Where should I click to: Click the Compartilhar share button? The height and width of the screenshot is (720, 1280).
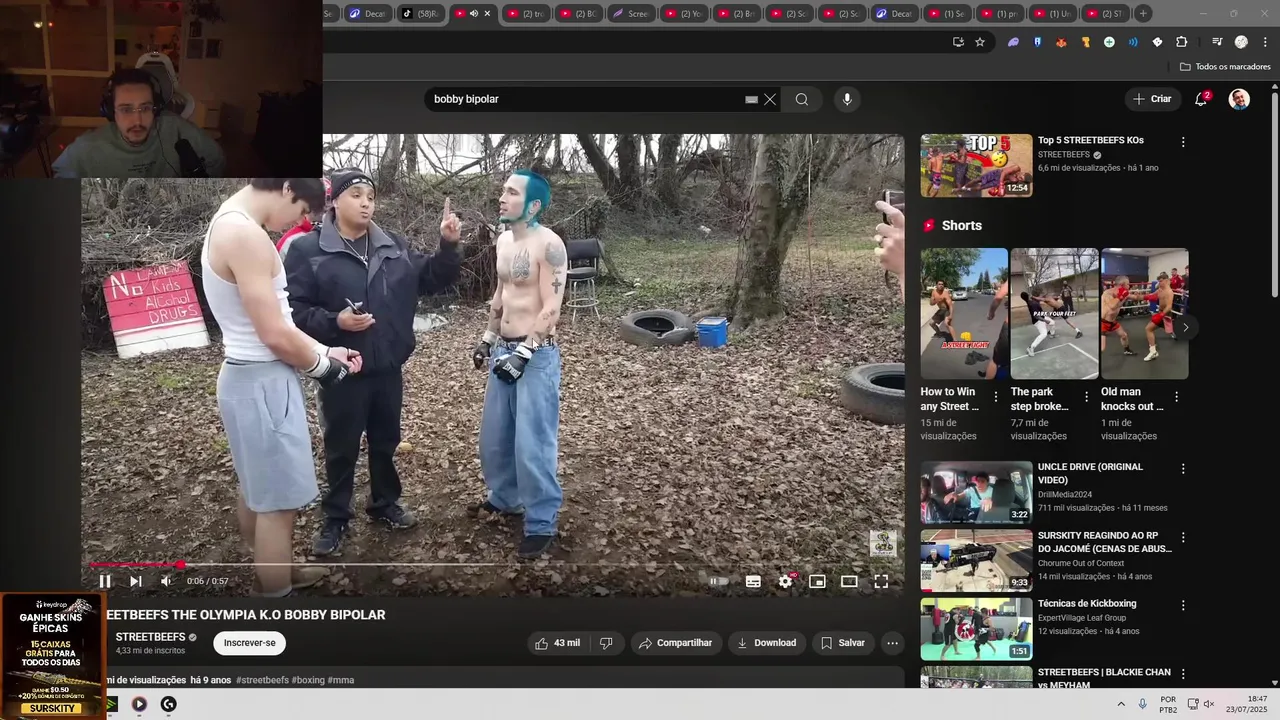675,643
